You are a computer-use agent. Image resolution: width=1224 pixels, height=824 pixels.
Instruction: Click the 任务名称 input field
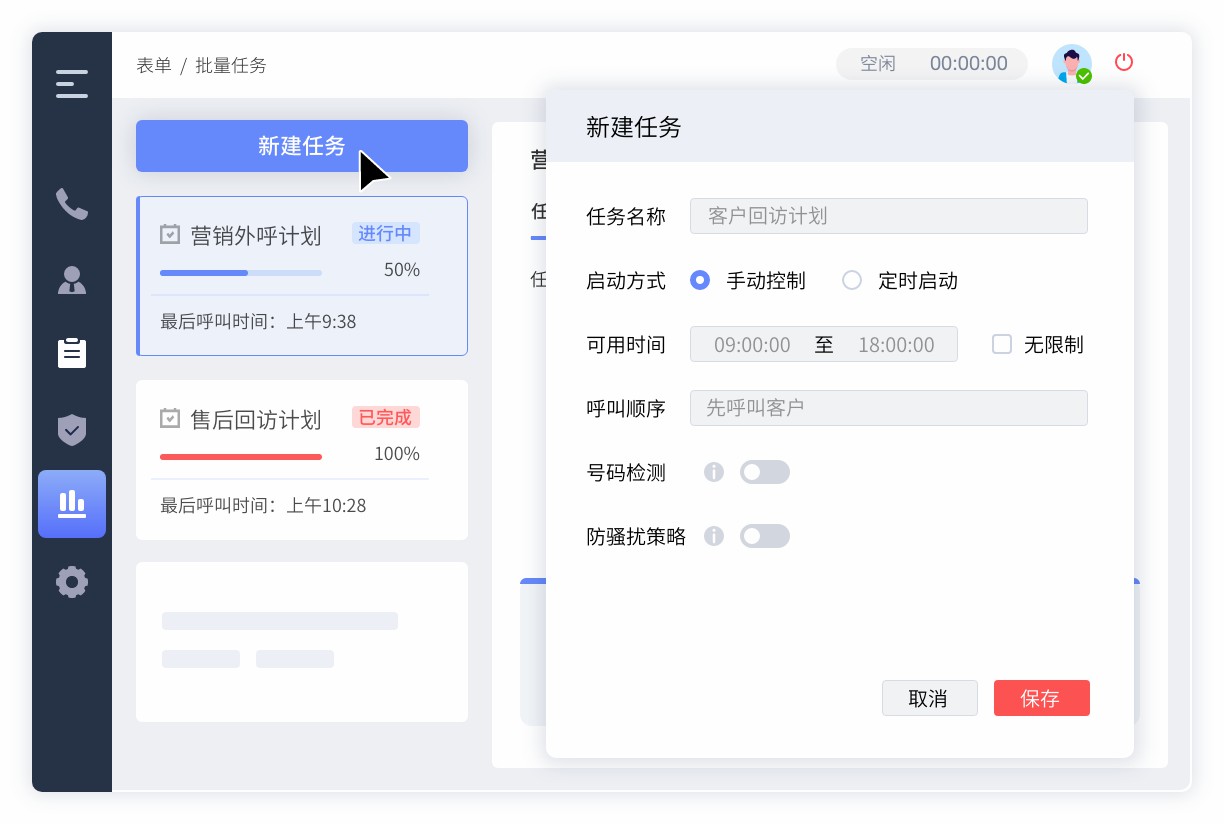(x=888, y=216)
